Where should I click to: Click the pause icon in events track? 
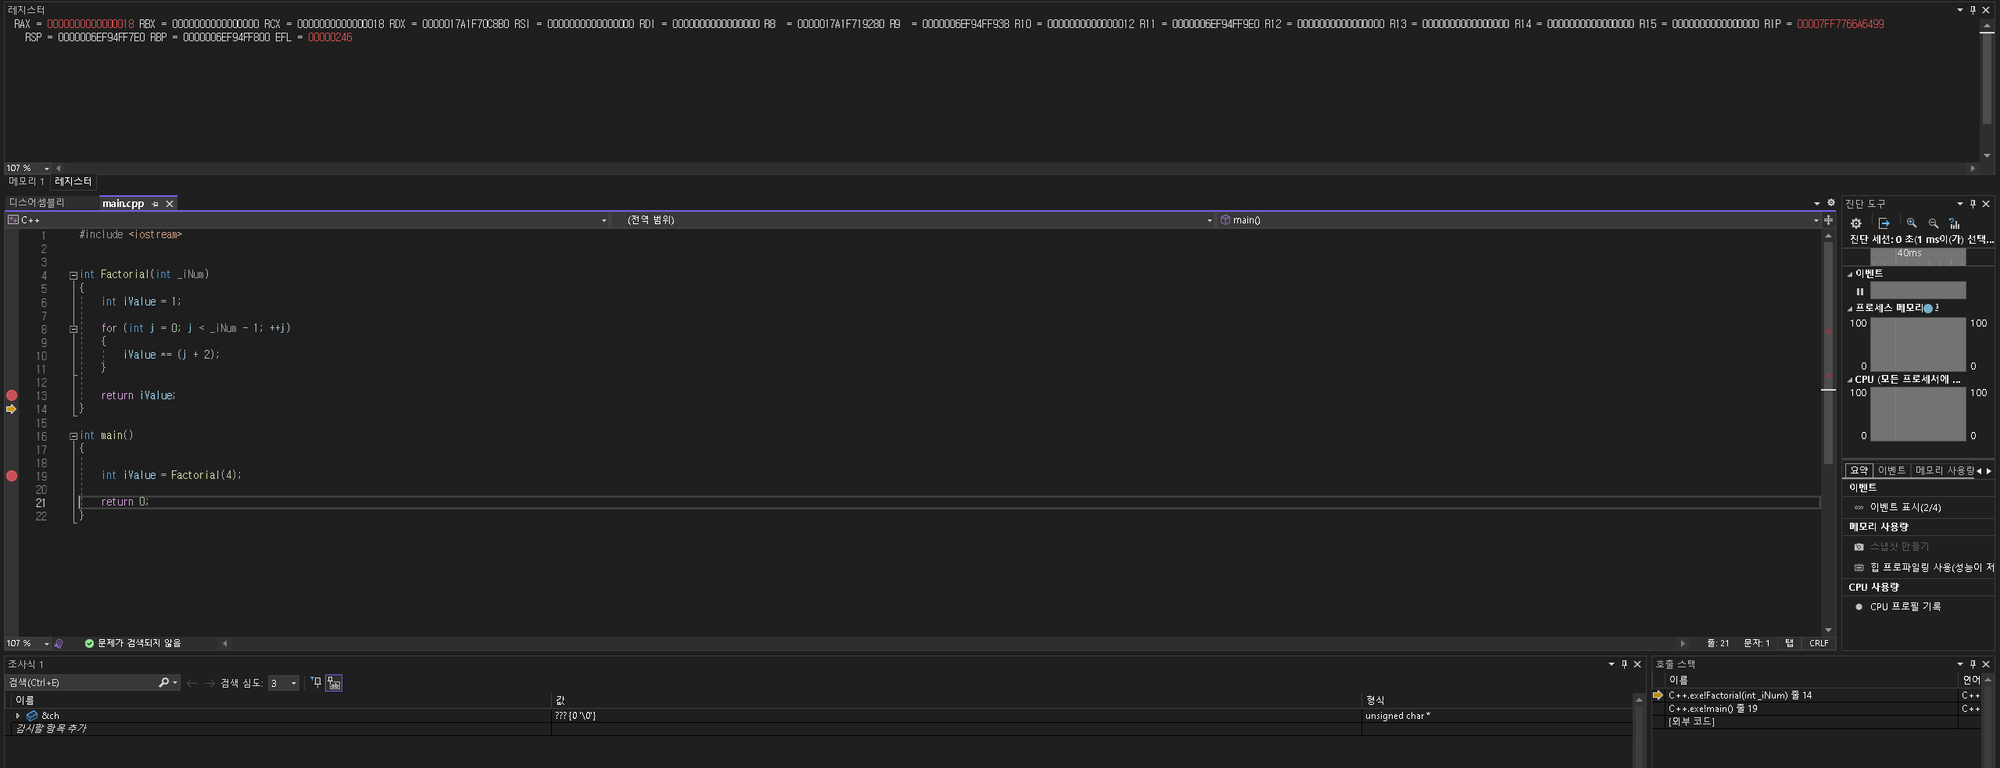click(1860, 291)
